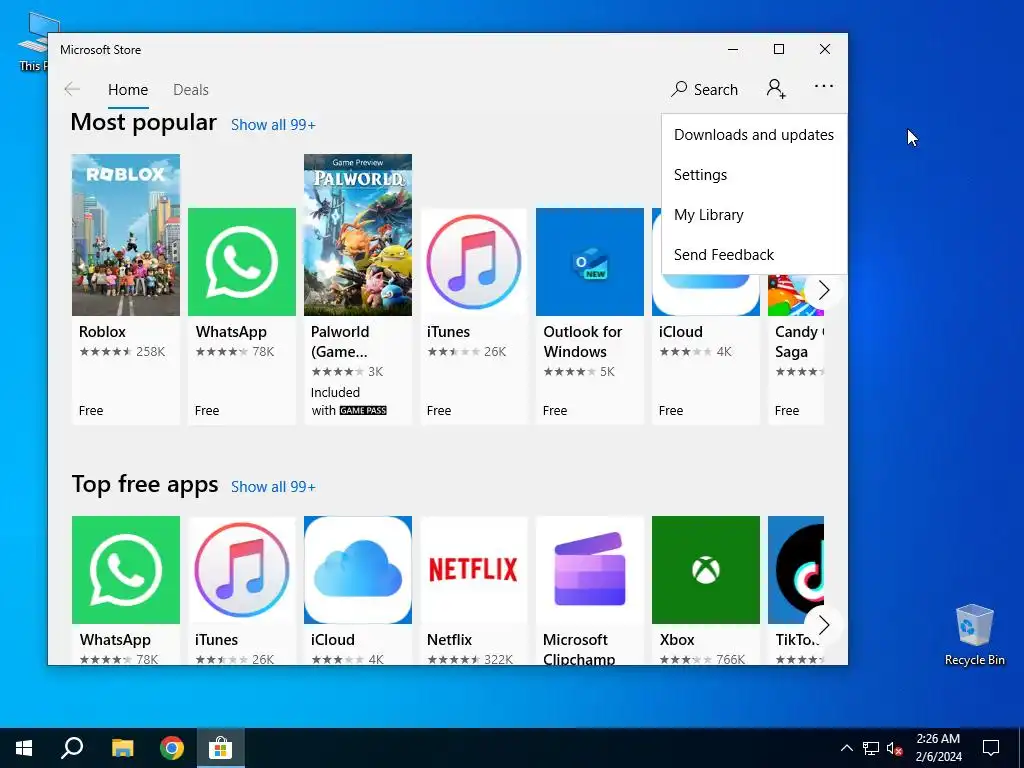Click Show all 99+ for Top free apps
Image resolution: width=1024 pixels, height=768 pixels.
273,487
